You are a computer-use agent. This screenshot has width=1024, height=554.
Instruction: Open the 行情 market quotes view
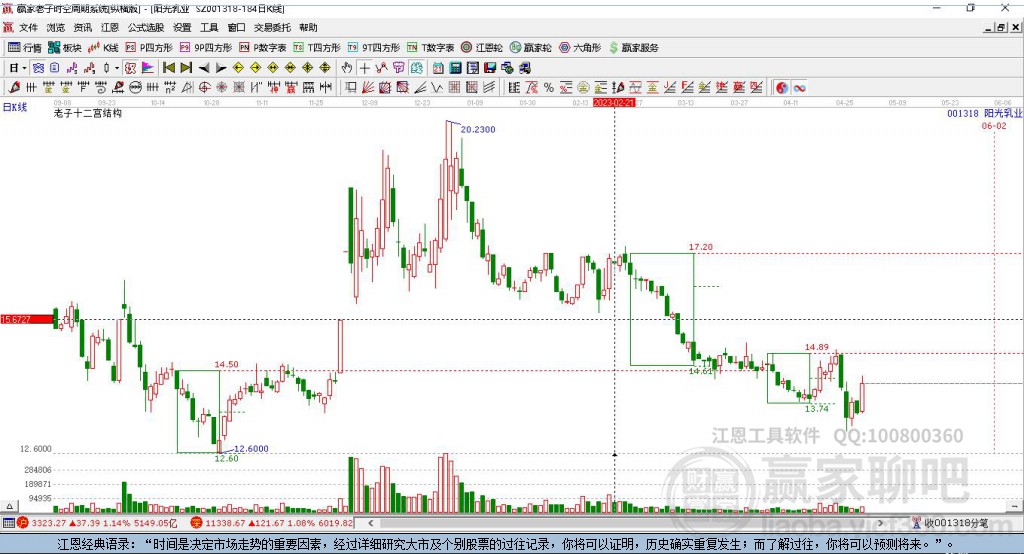pos(25,48)
